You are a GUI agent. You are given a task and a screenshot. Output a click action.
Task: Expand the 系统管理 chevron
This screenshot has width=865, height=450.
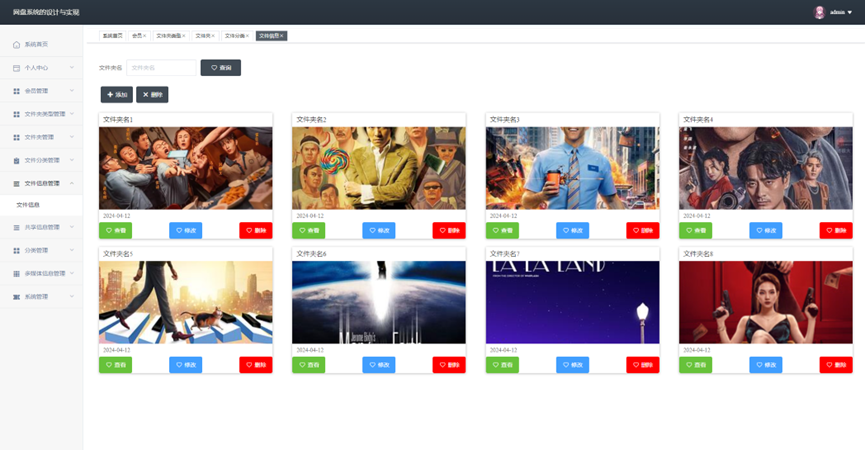[72, 296]
